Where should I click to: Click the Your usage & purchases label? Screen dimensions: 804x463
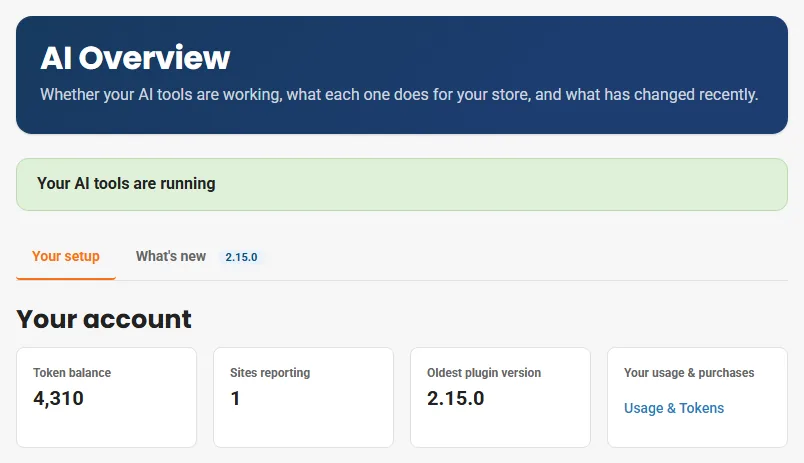coord(689,373)
